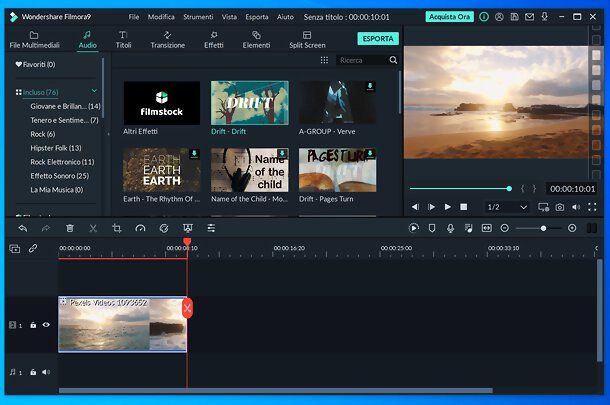The image size is (610, 405).
Task: Open the Aiuto menu
Action: [x=285, y=17]
